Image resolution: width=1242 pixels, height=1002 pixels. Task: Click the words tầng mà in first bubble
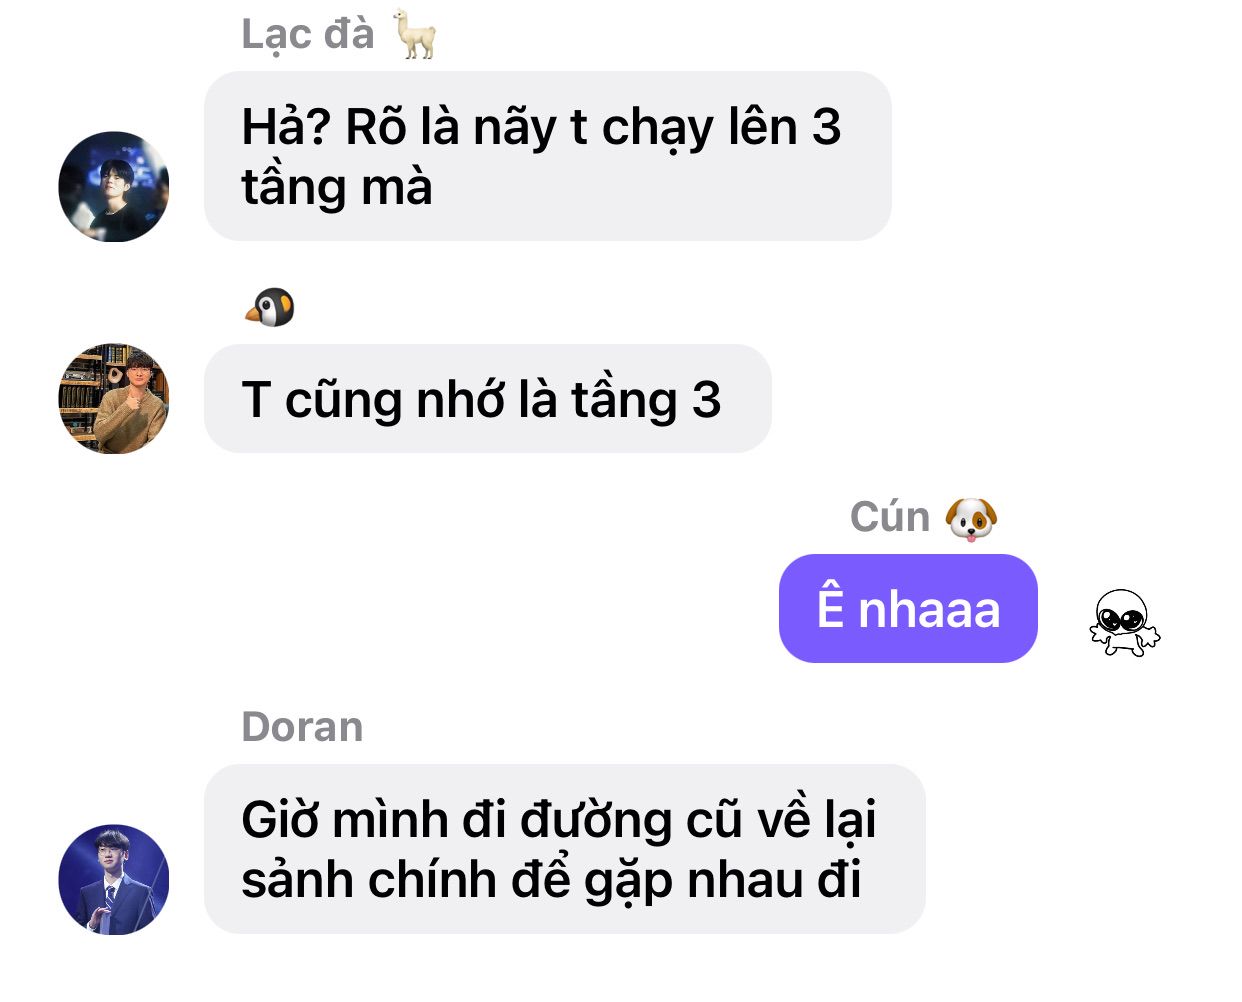click(x=337, y=188)
